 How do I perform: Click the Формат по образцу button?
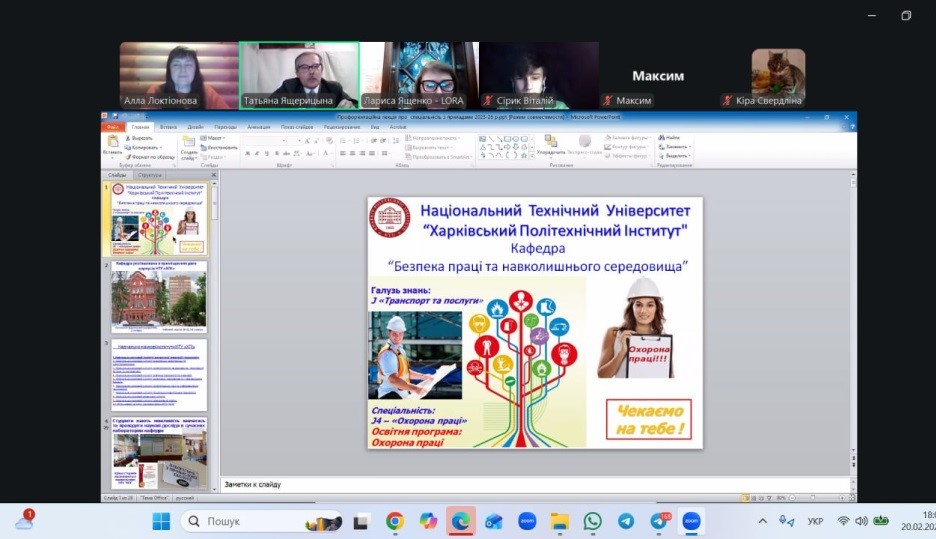click(150, 157)
